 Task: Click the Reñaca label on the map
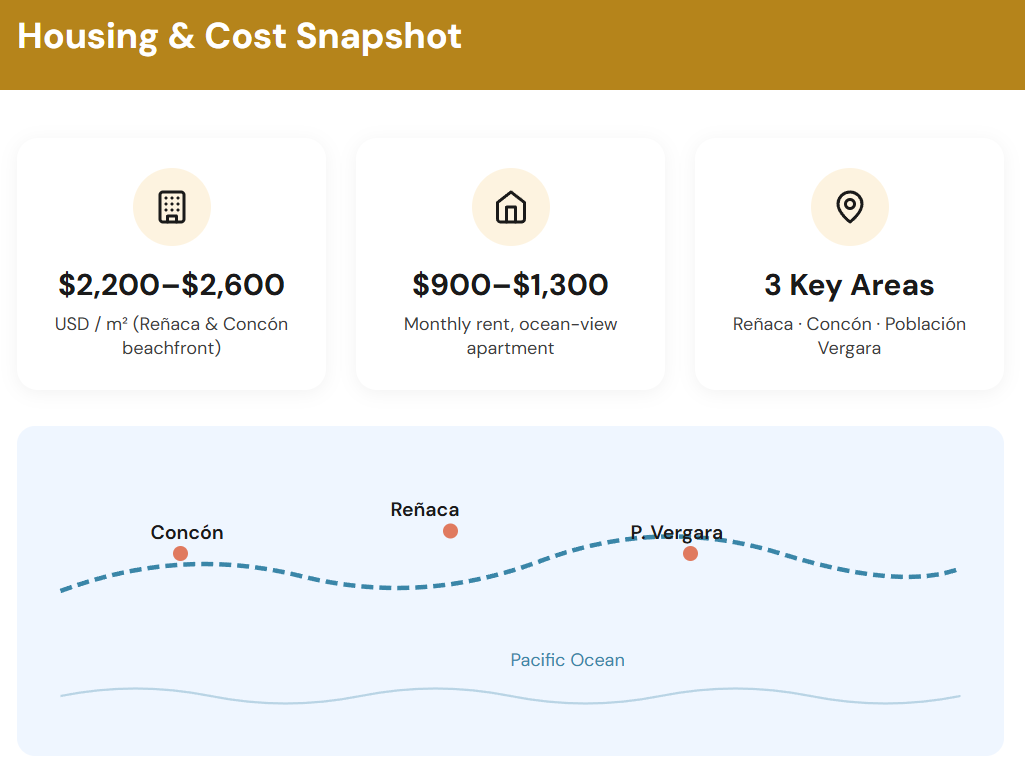pyautogui.click(x=425, y=510)
